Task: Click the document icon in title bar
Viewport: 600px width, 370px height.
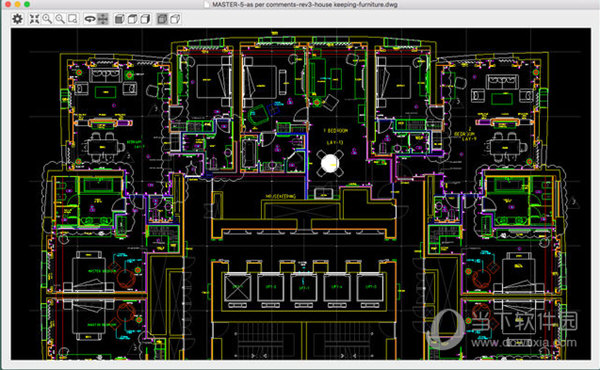Action: (x=207, y=5)
